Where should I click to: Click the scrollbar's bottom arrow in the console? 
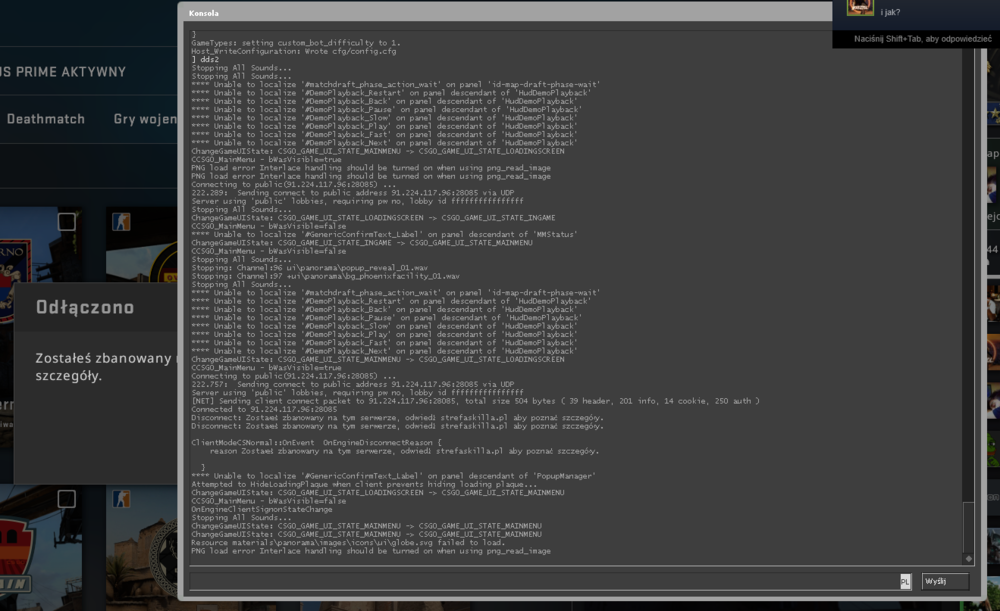click(968, 559)
